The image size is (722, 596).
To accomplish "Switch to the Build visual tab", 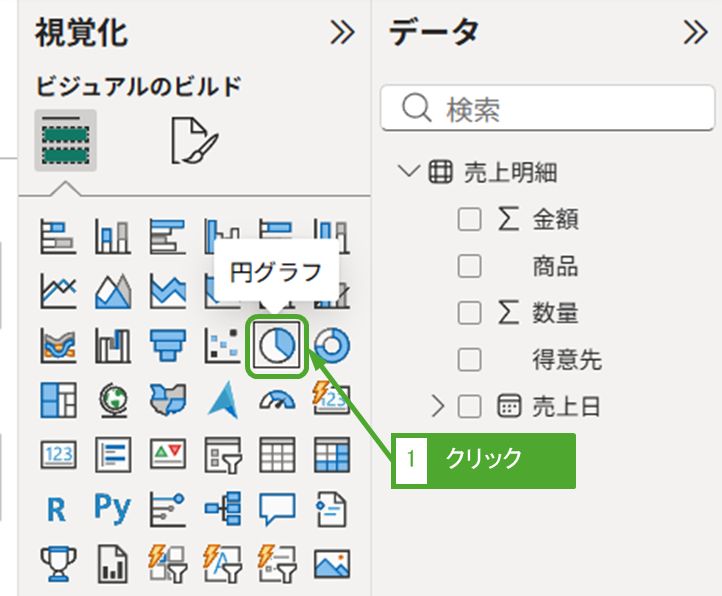I will click(x=65, y=141).
